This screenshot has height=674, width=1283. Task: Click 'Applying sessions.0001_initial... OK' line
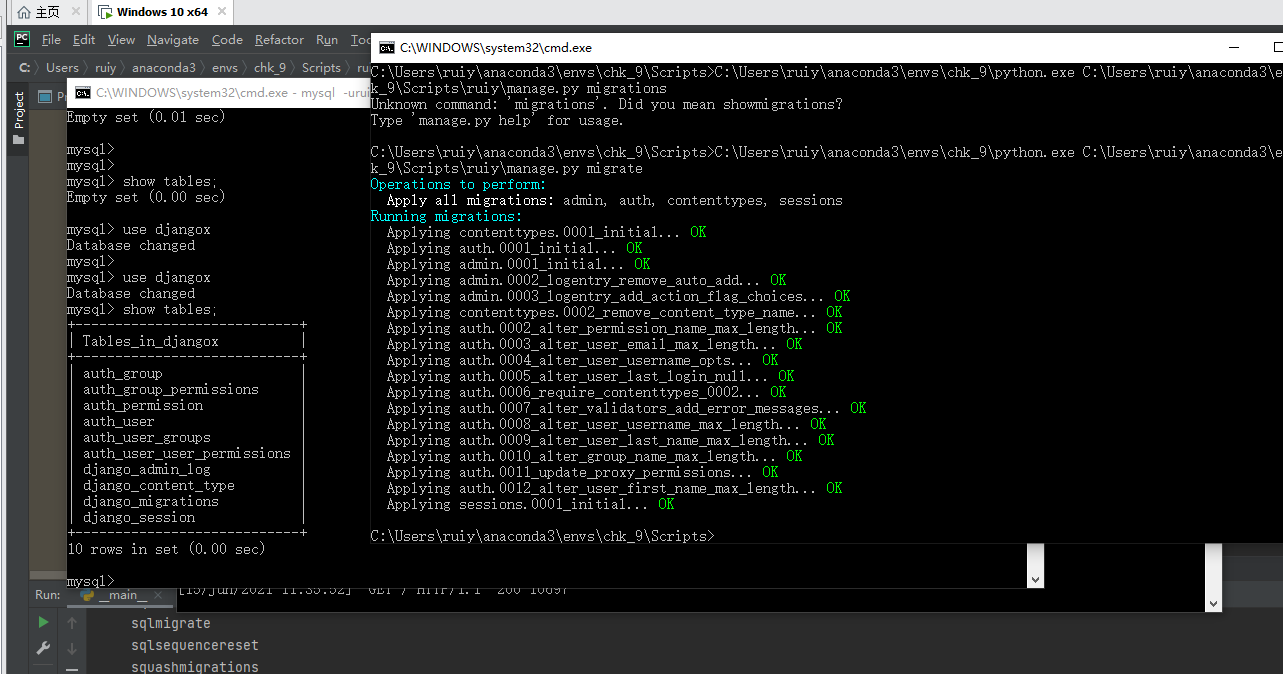click(x=530, y=504)
